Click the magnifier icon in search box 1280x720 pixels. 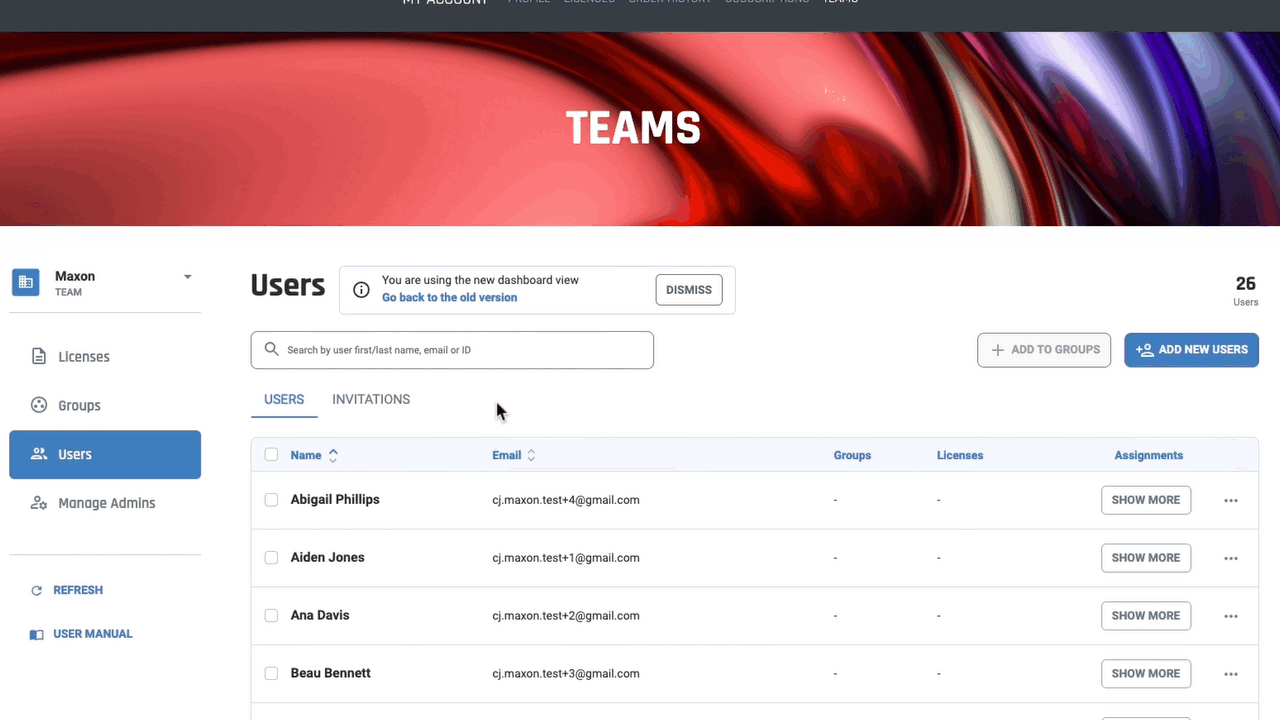pyautogui.click(x=271, y=350)
